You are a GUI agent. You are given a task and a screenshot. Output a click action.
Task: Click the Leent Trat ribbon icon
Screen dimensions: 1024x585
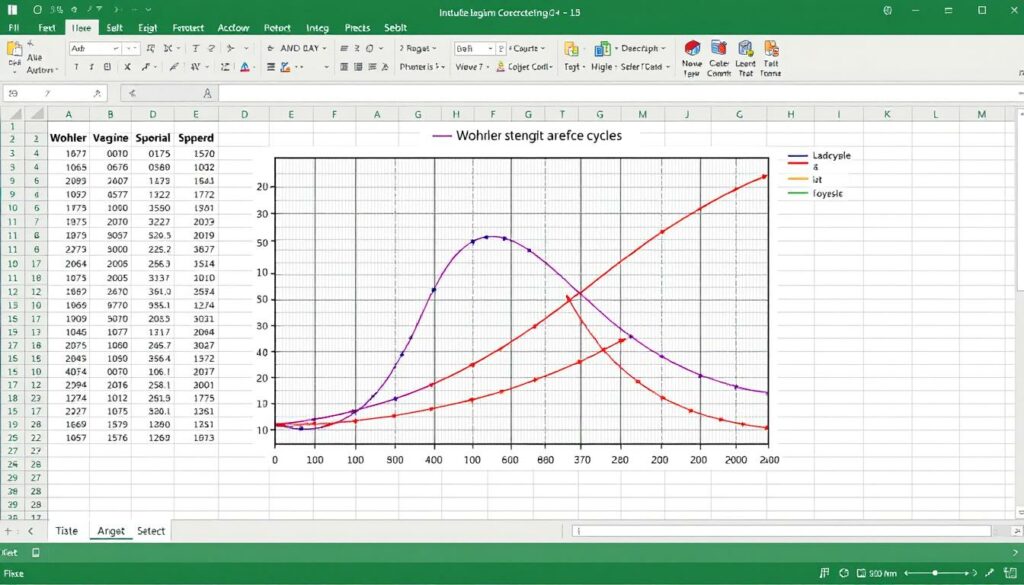pos(745,48)
